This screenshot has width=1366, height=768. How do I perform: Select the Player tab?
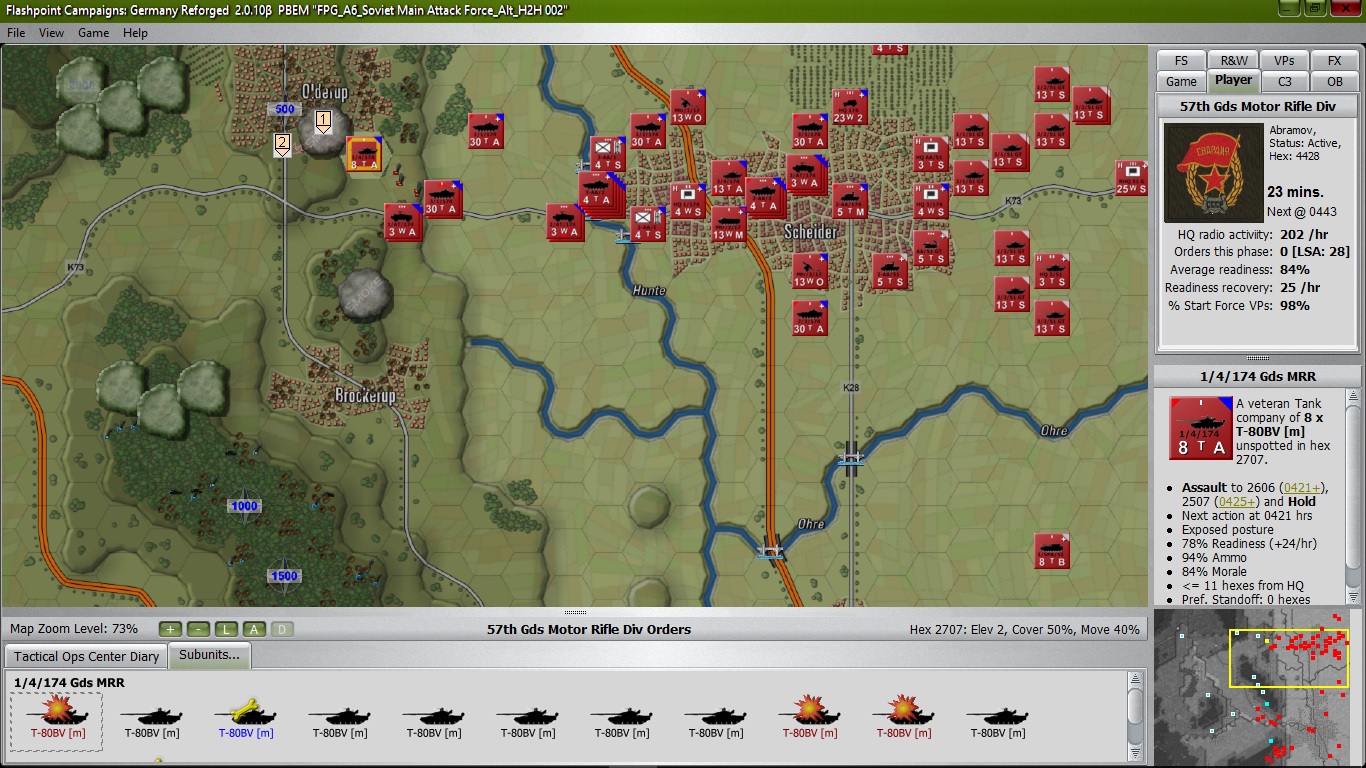pyautogui.click(x=1233, y=80)
